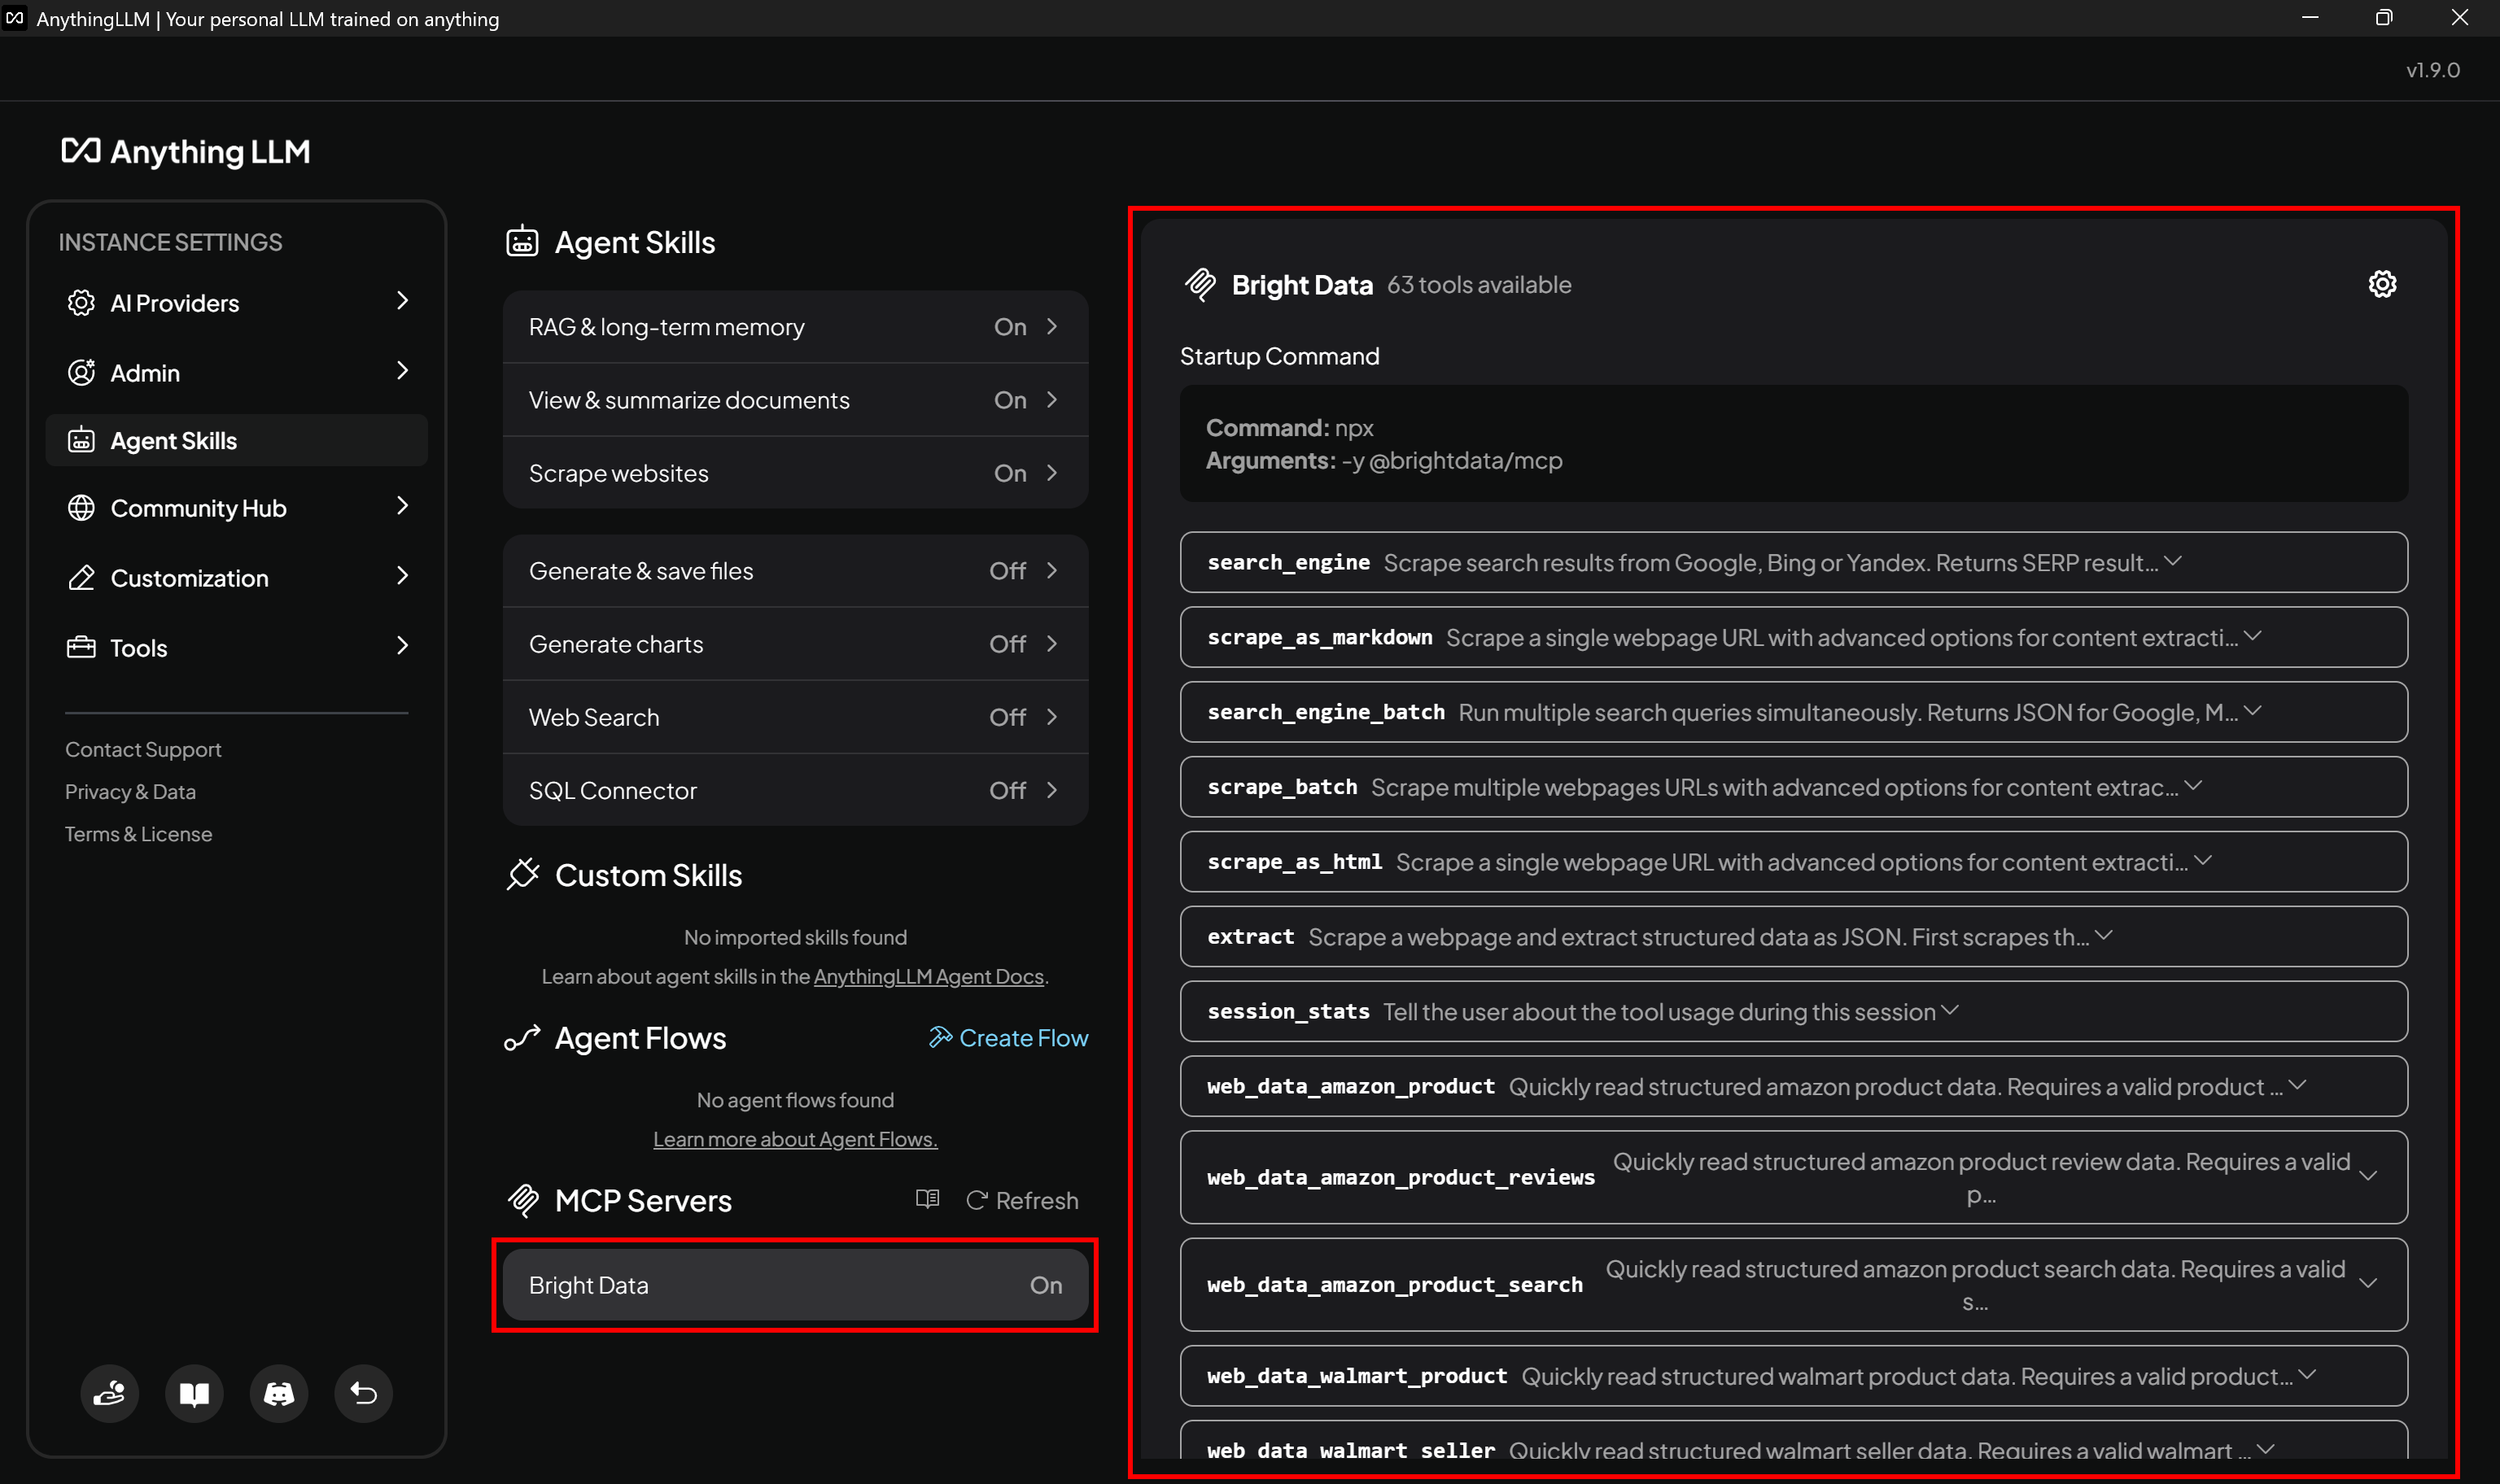Click the Create Flow lightning icon
The height and width of the screenshot is (1484, 2500).
tap(939, 1037)
